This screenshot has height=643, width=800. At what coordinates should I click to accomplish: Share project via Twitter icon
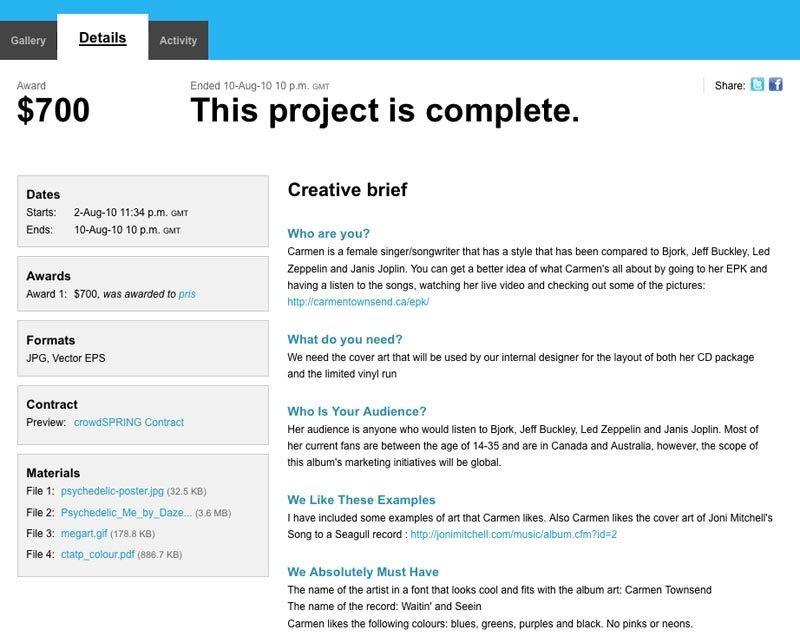(x=758, y=85)
